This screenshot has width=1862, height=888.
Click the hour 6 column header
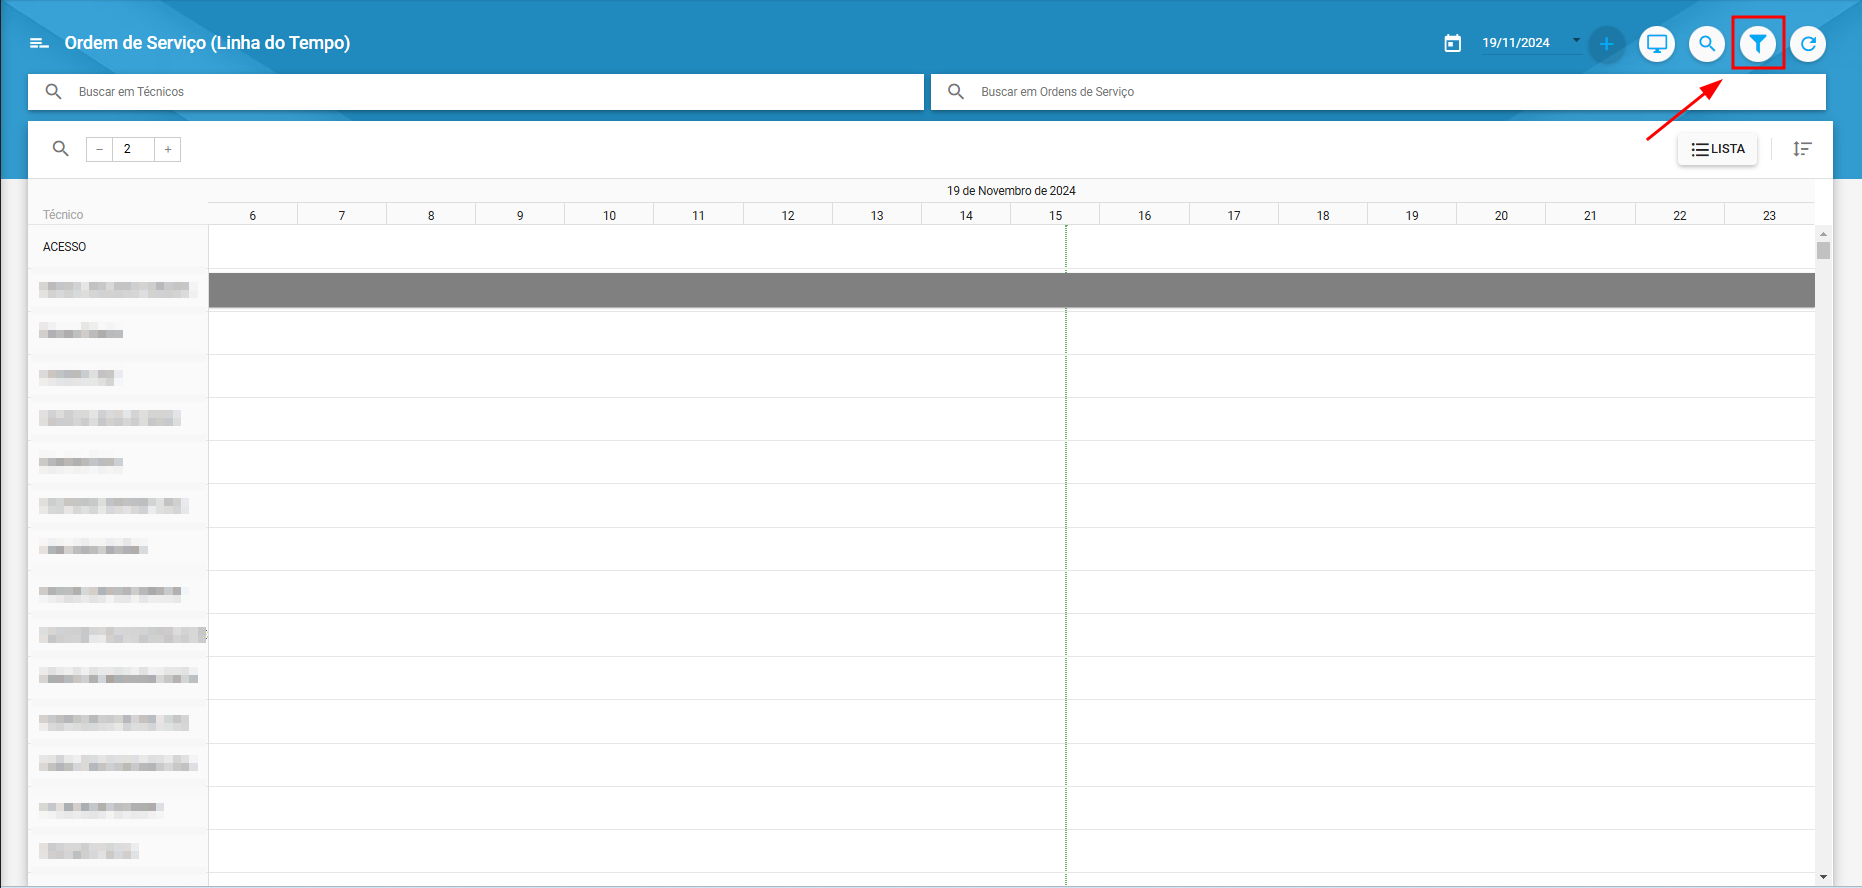253,215
